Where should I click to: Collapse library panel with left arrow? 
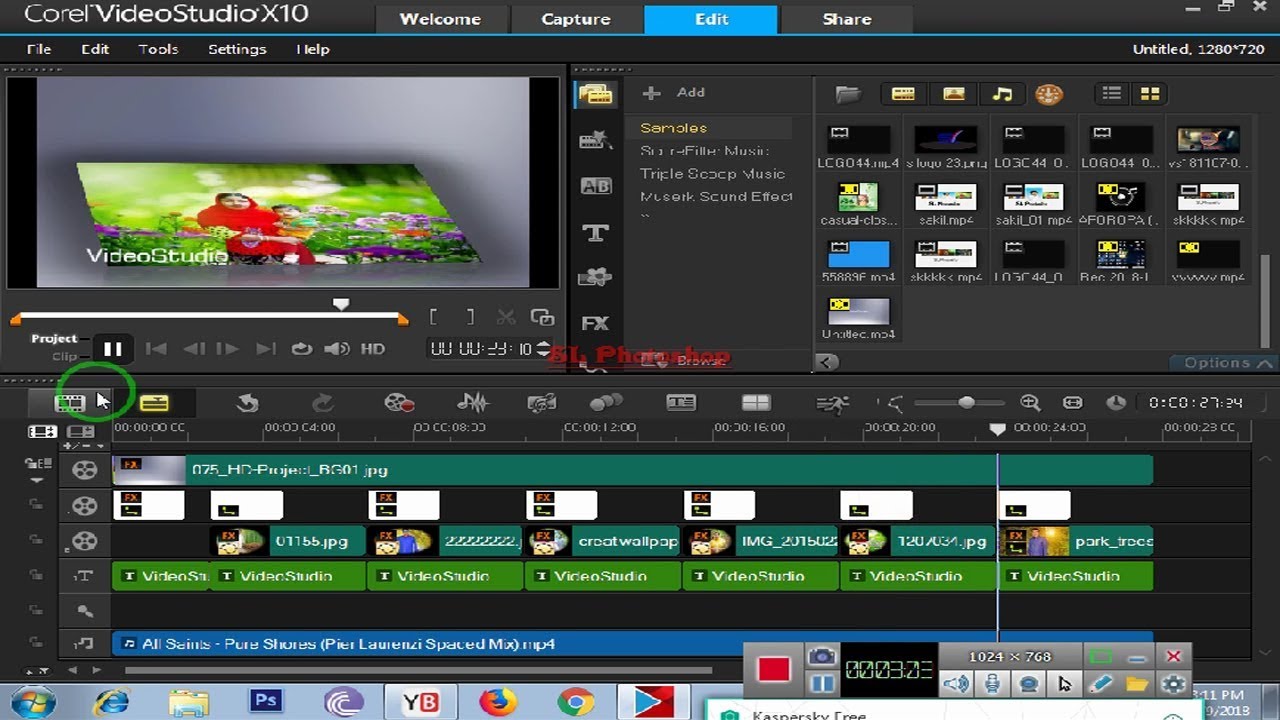[826, 362]
